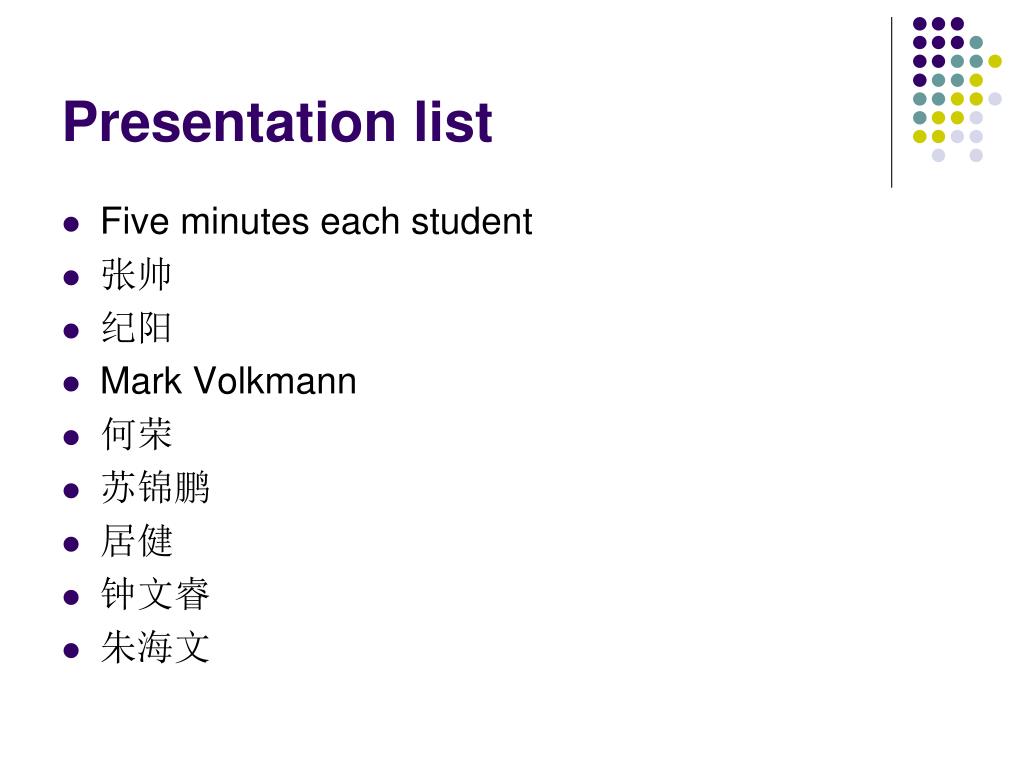This screenshot has width=1024, height=768.
Task: Click the name 张帅
Action: click(x=136, y=274)
